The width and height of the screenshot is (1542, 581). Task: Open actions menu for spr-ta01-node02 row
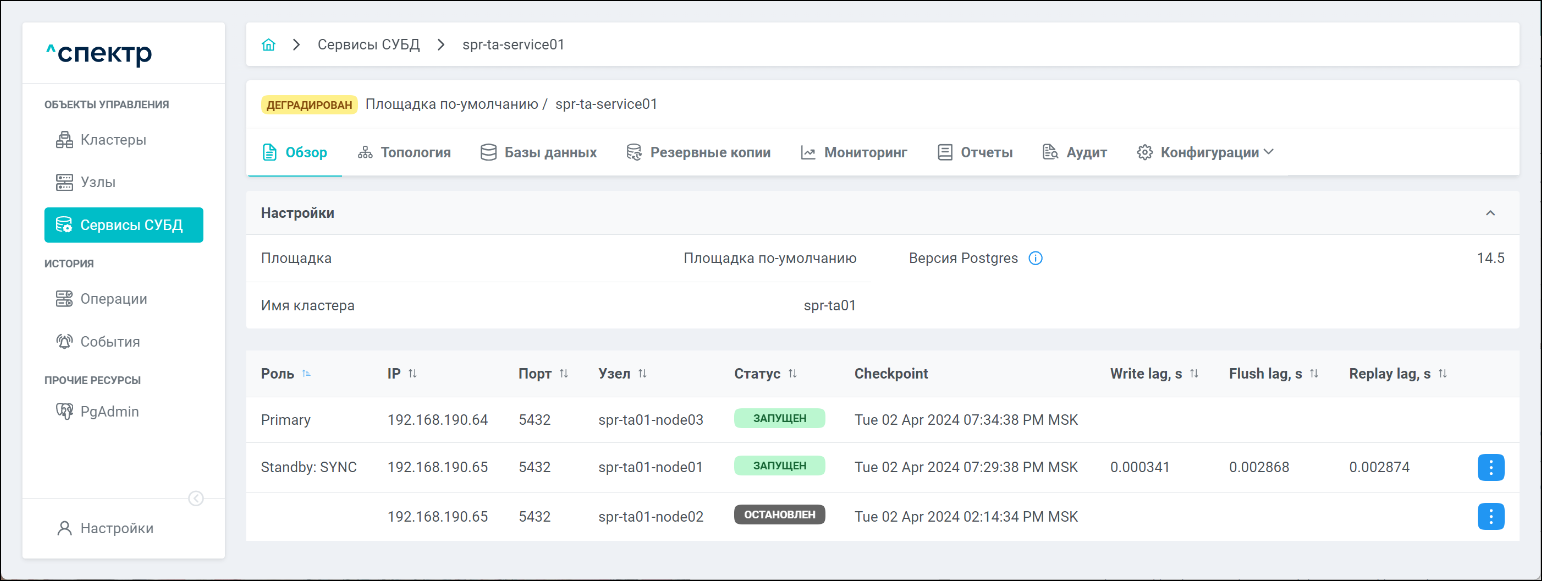(x=1490, y=517)
